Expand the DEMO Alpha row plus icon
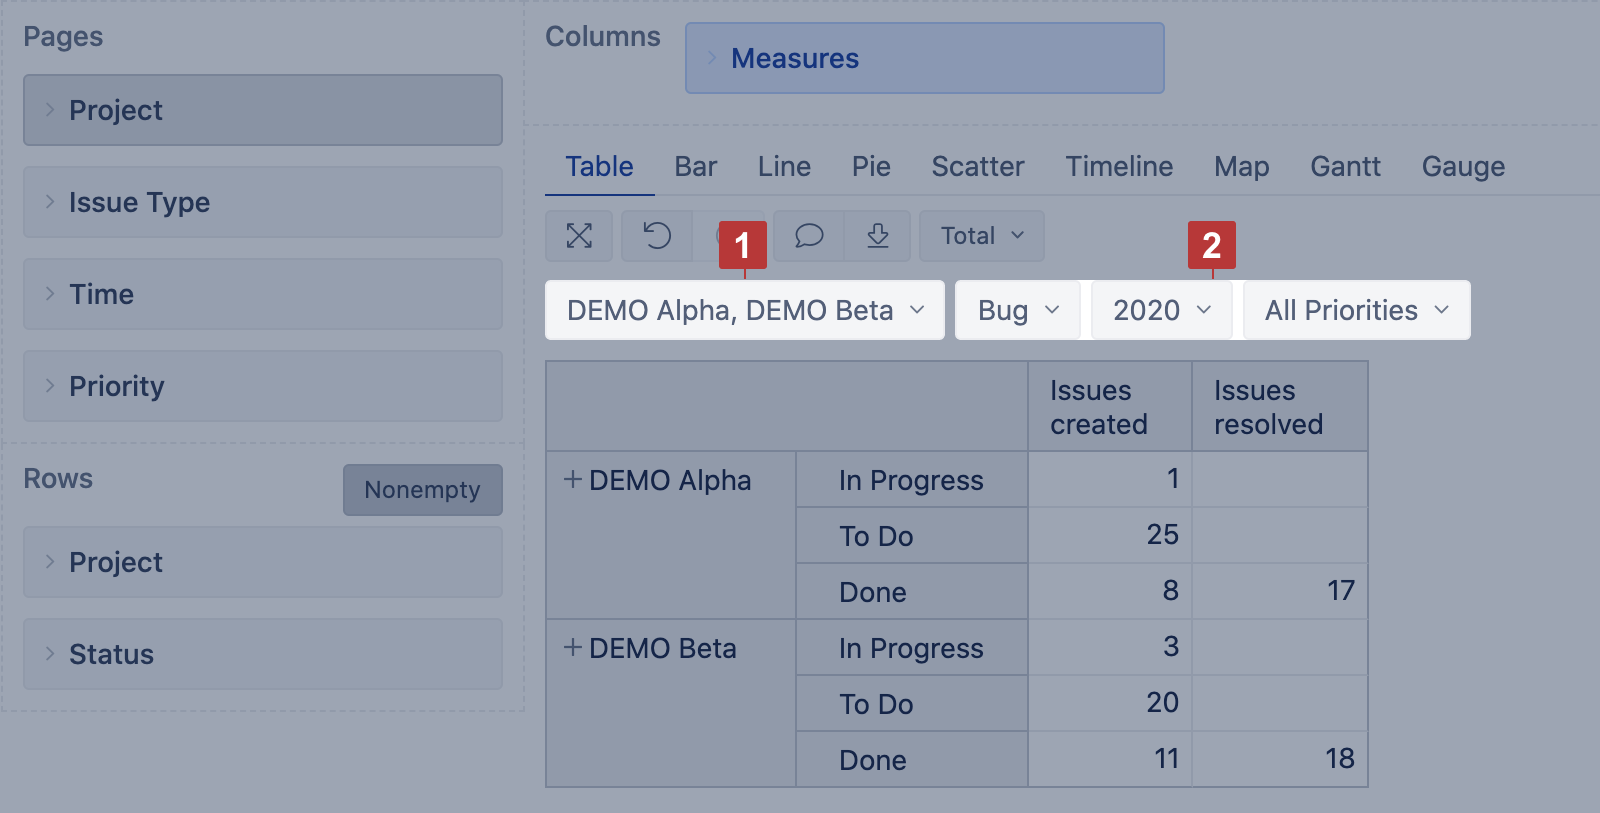This screenshot has height=813, width=1600. [573, 480]
